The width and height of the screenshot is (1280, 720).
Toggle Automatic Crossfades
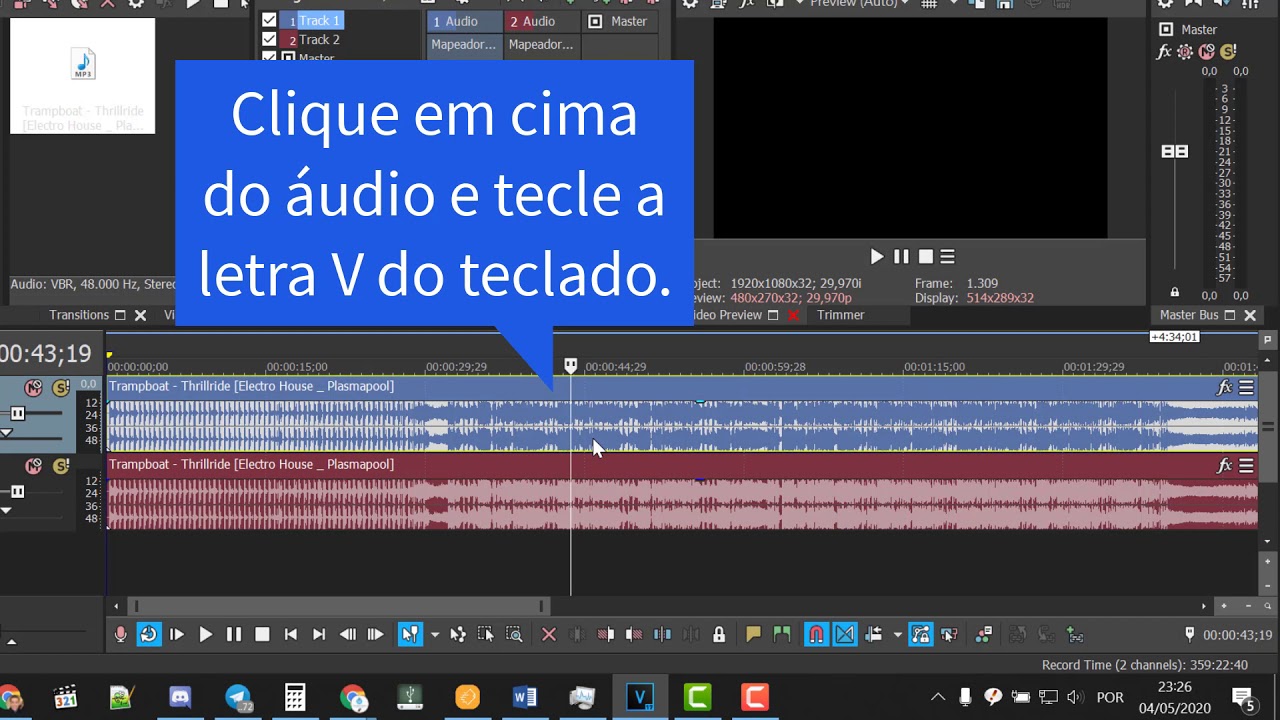coord(845,634)
